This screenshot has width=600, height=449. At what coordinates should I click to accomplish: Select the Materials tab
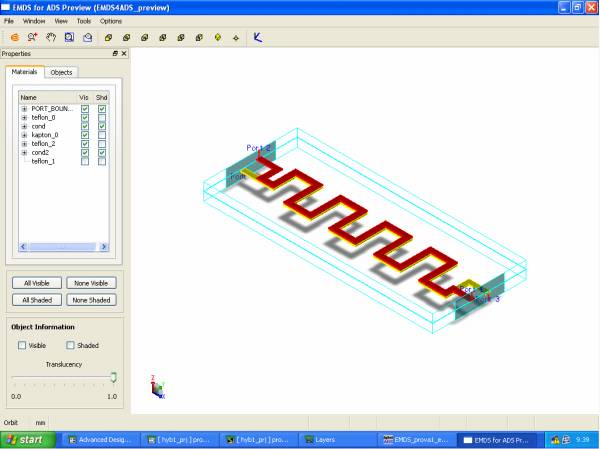(x=24, y=72)
